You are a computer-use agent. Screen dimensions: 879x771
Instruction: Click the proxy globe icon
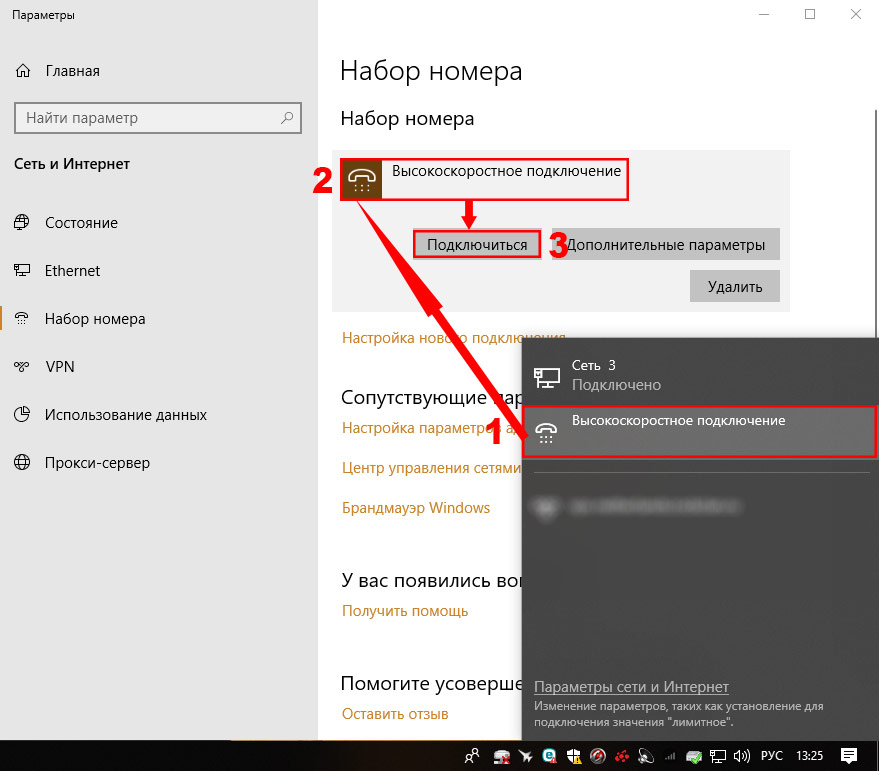22,463
